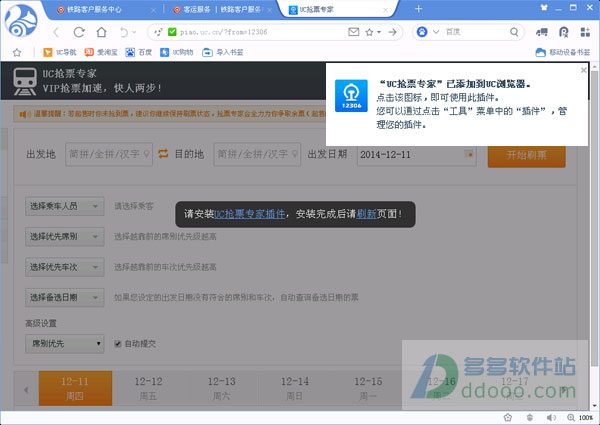Click the undo closed tab icon
The width and height of the screenshot is (600, 425).
pos(124,32)
